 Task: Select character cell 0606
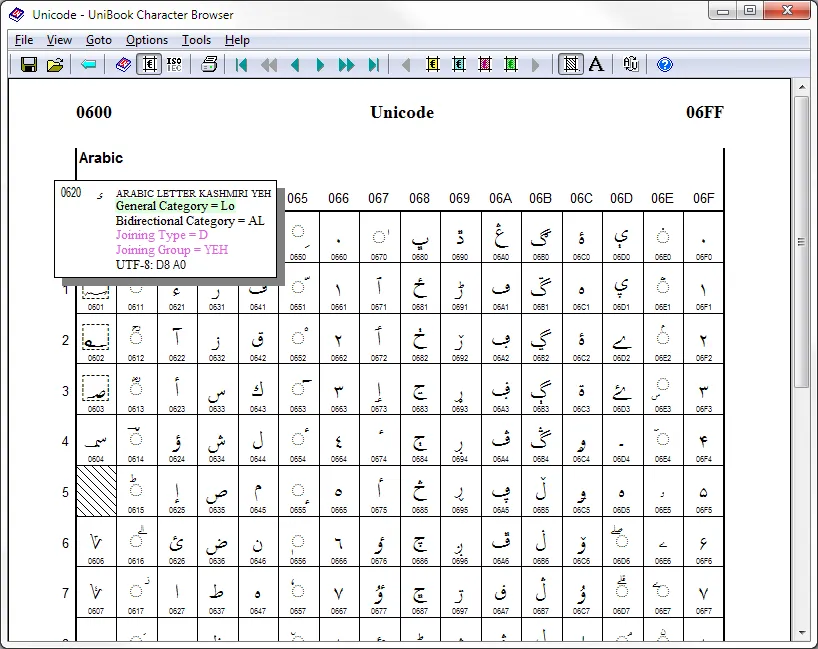pos(96,543)
